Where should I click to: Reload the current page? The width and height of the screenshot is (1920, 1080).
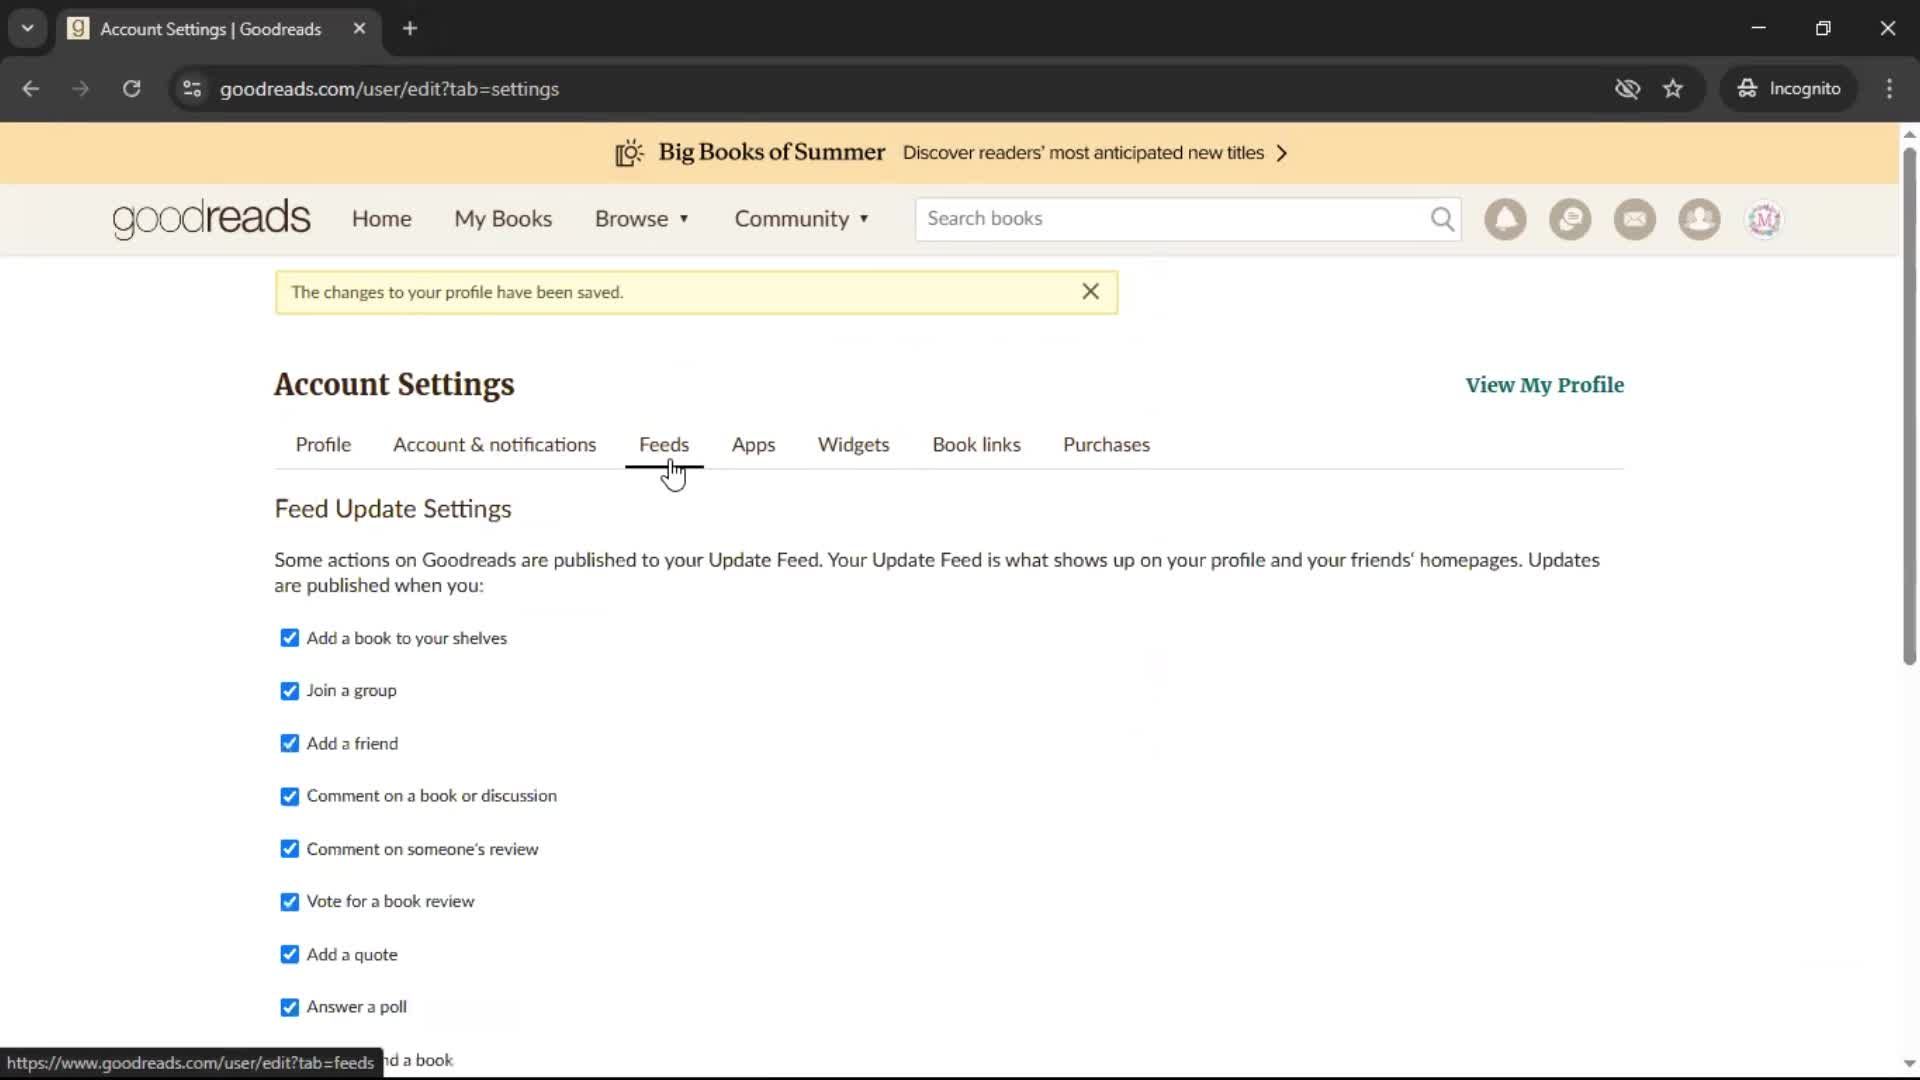click(x=132, y=89)
